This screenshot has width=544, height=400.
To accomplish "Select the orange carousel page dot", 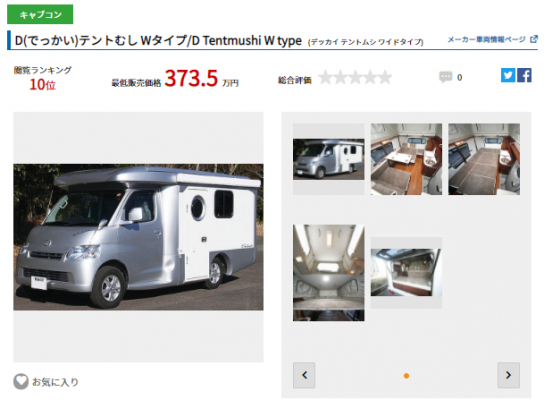I will point(406,376).
